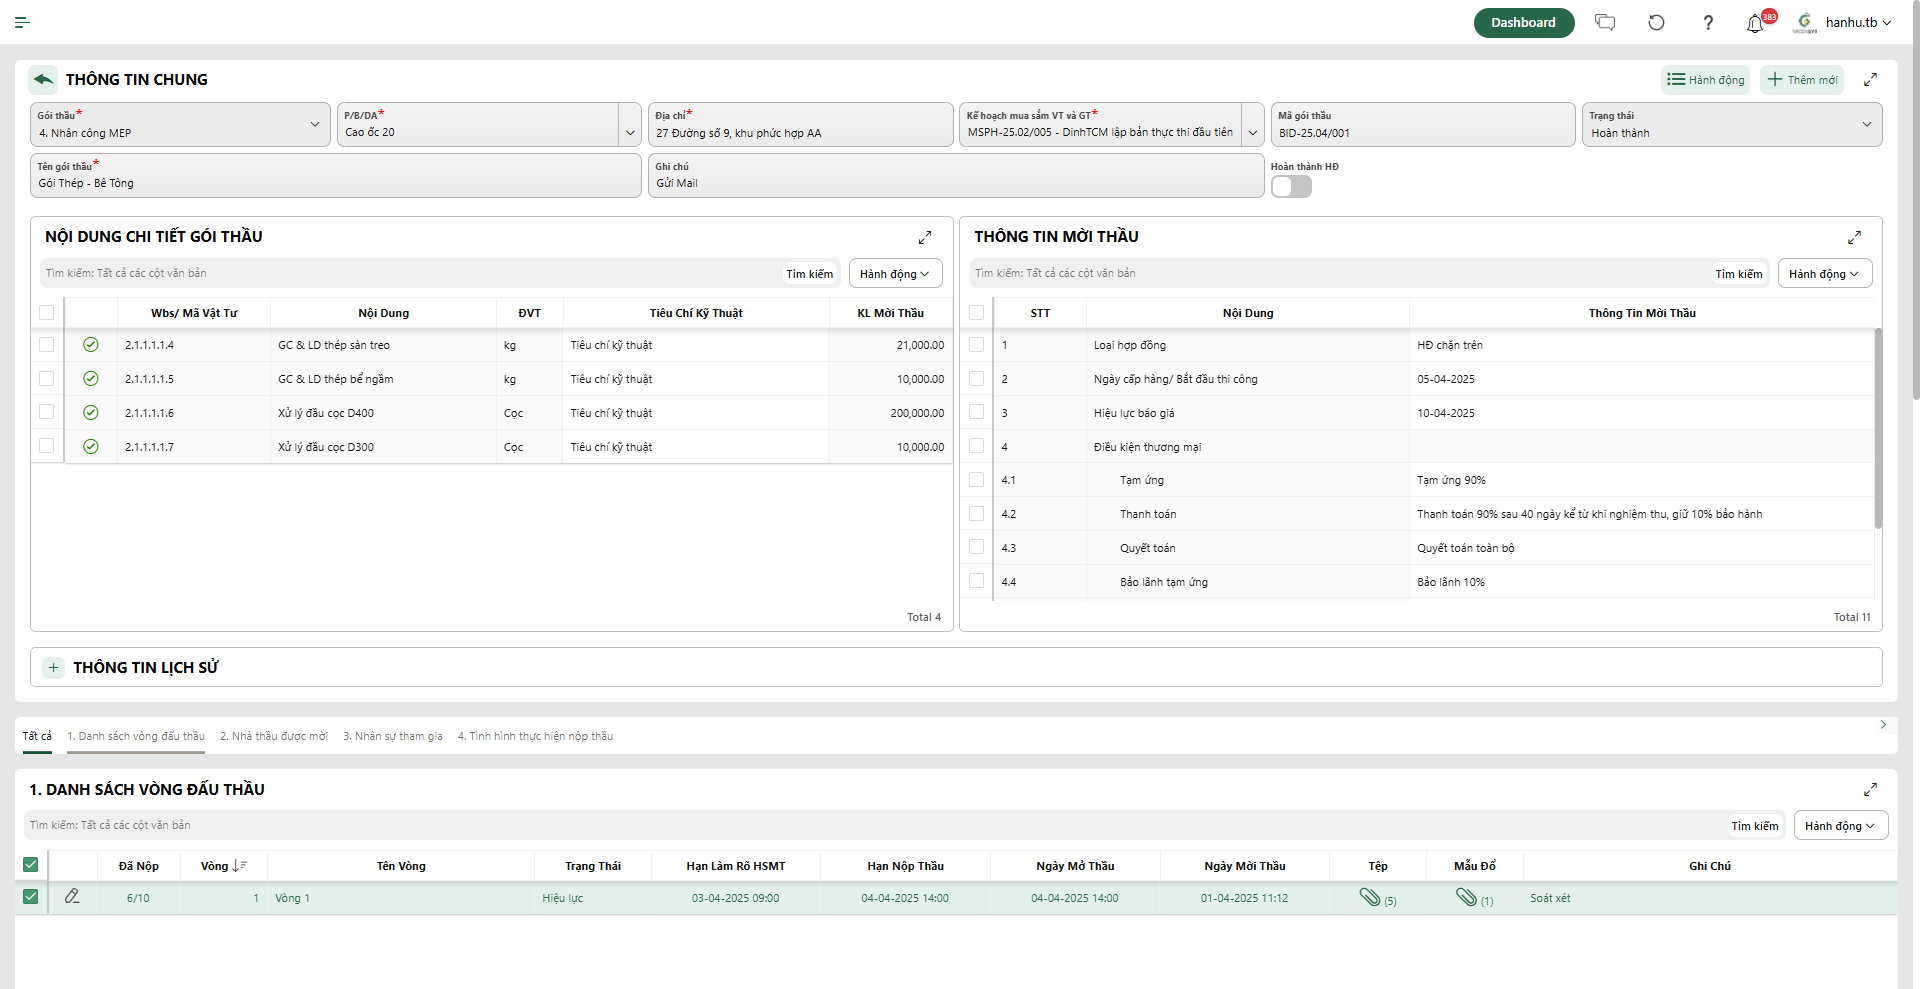
Task: Click Tìm kiếm in mời thầu panel
Action: coord(1739,274)
